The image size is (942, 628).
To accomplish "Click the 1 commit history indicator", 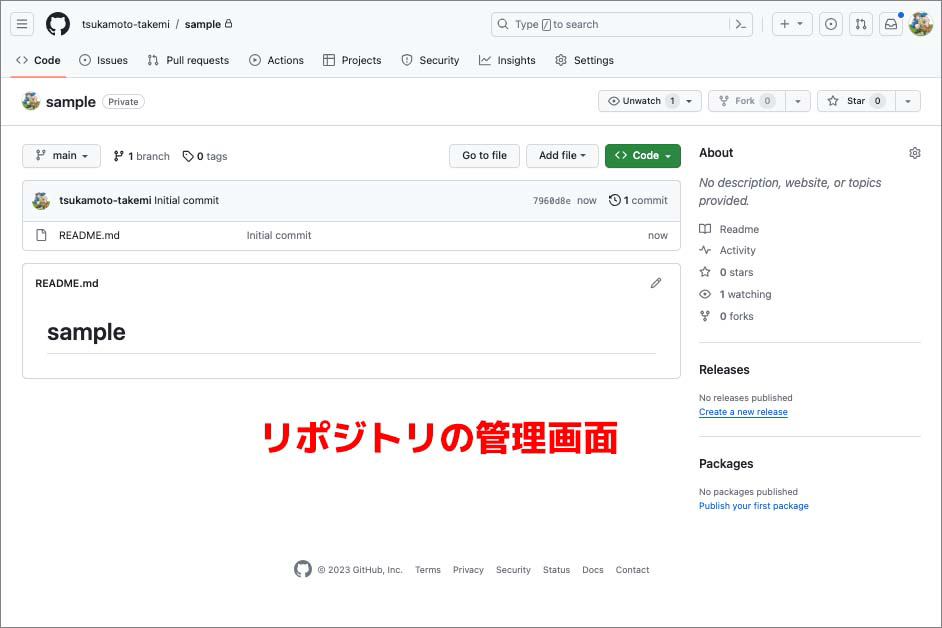I will click(638, 199).
